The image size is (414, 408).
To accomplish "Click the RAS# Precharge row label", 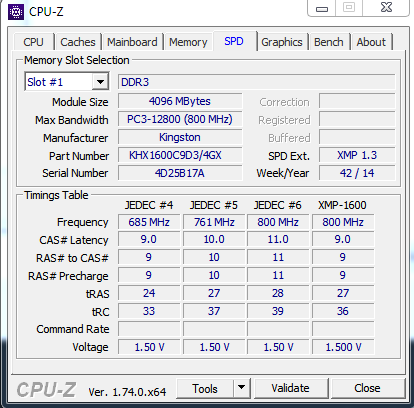I will tap(68, 276).
